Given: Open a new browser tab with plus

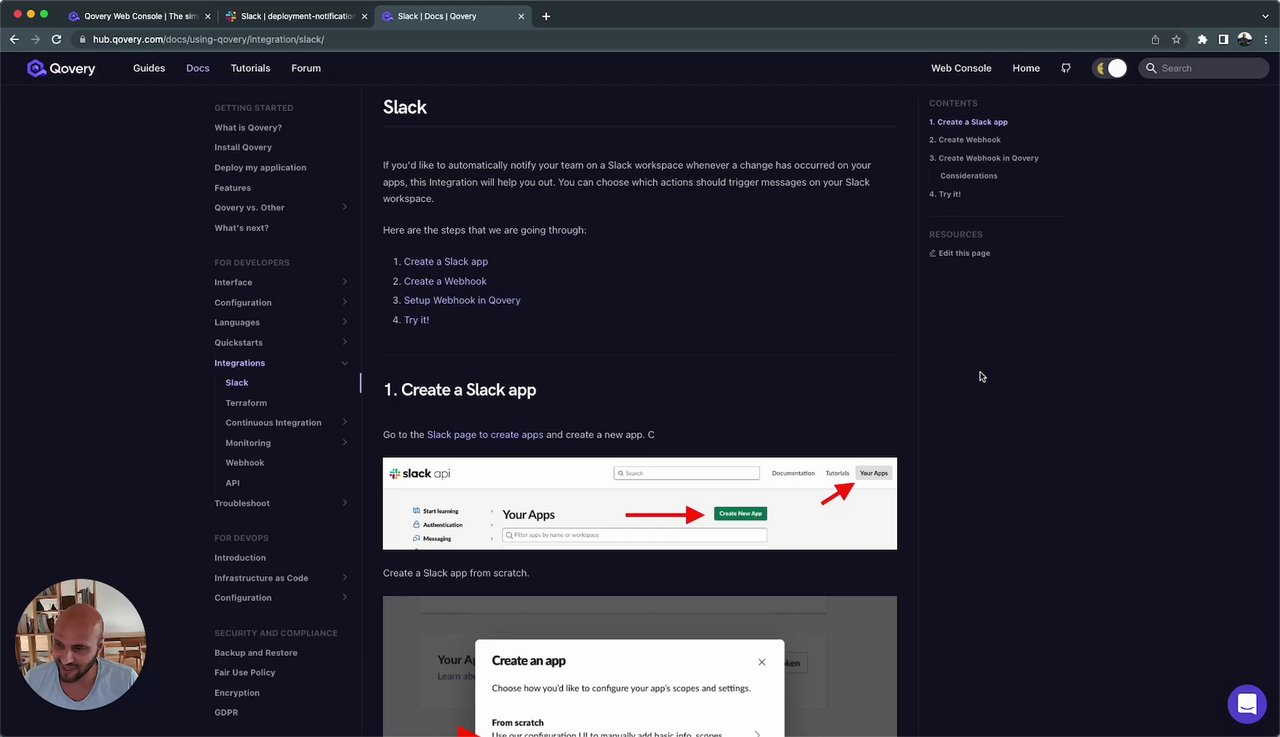Looking at the screenshot, I should (546, 16).
